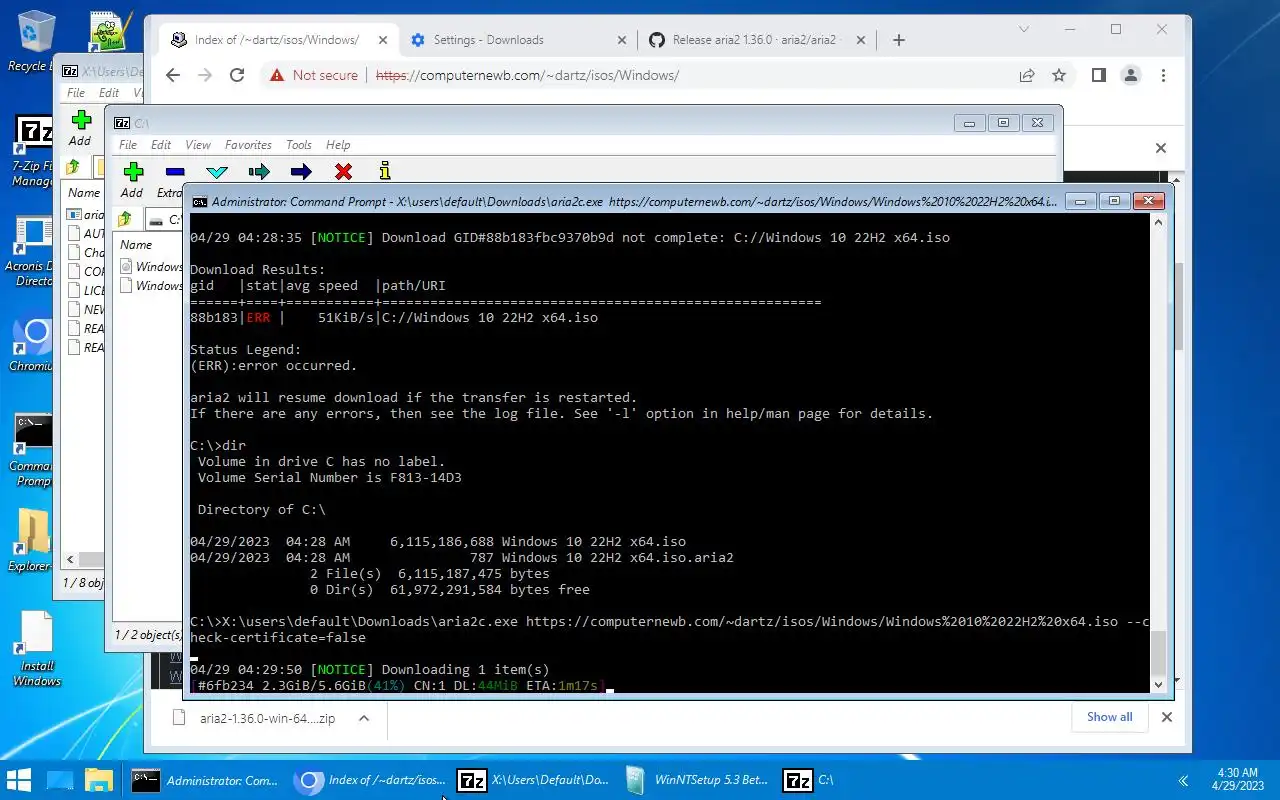Open the Chromium profile avatar
The height and width of the screenshot is (800, 1280).
click(1131, 75)
